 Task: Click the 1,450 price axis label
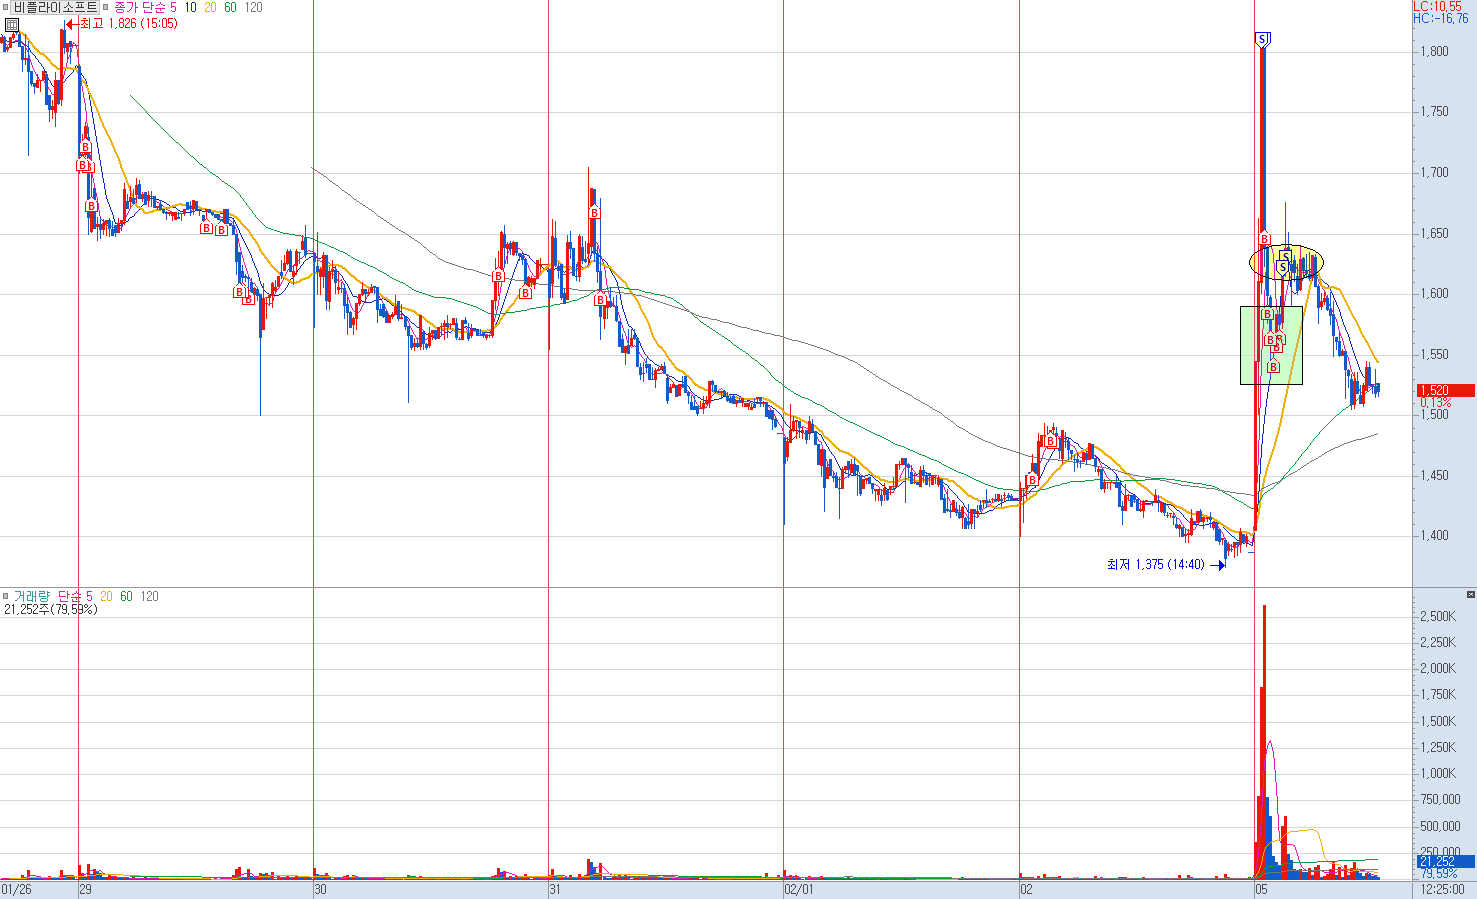[1435, 475]
